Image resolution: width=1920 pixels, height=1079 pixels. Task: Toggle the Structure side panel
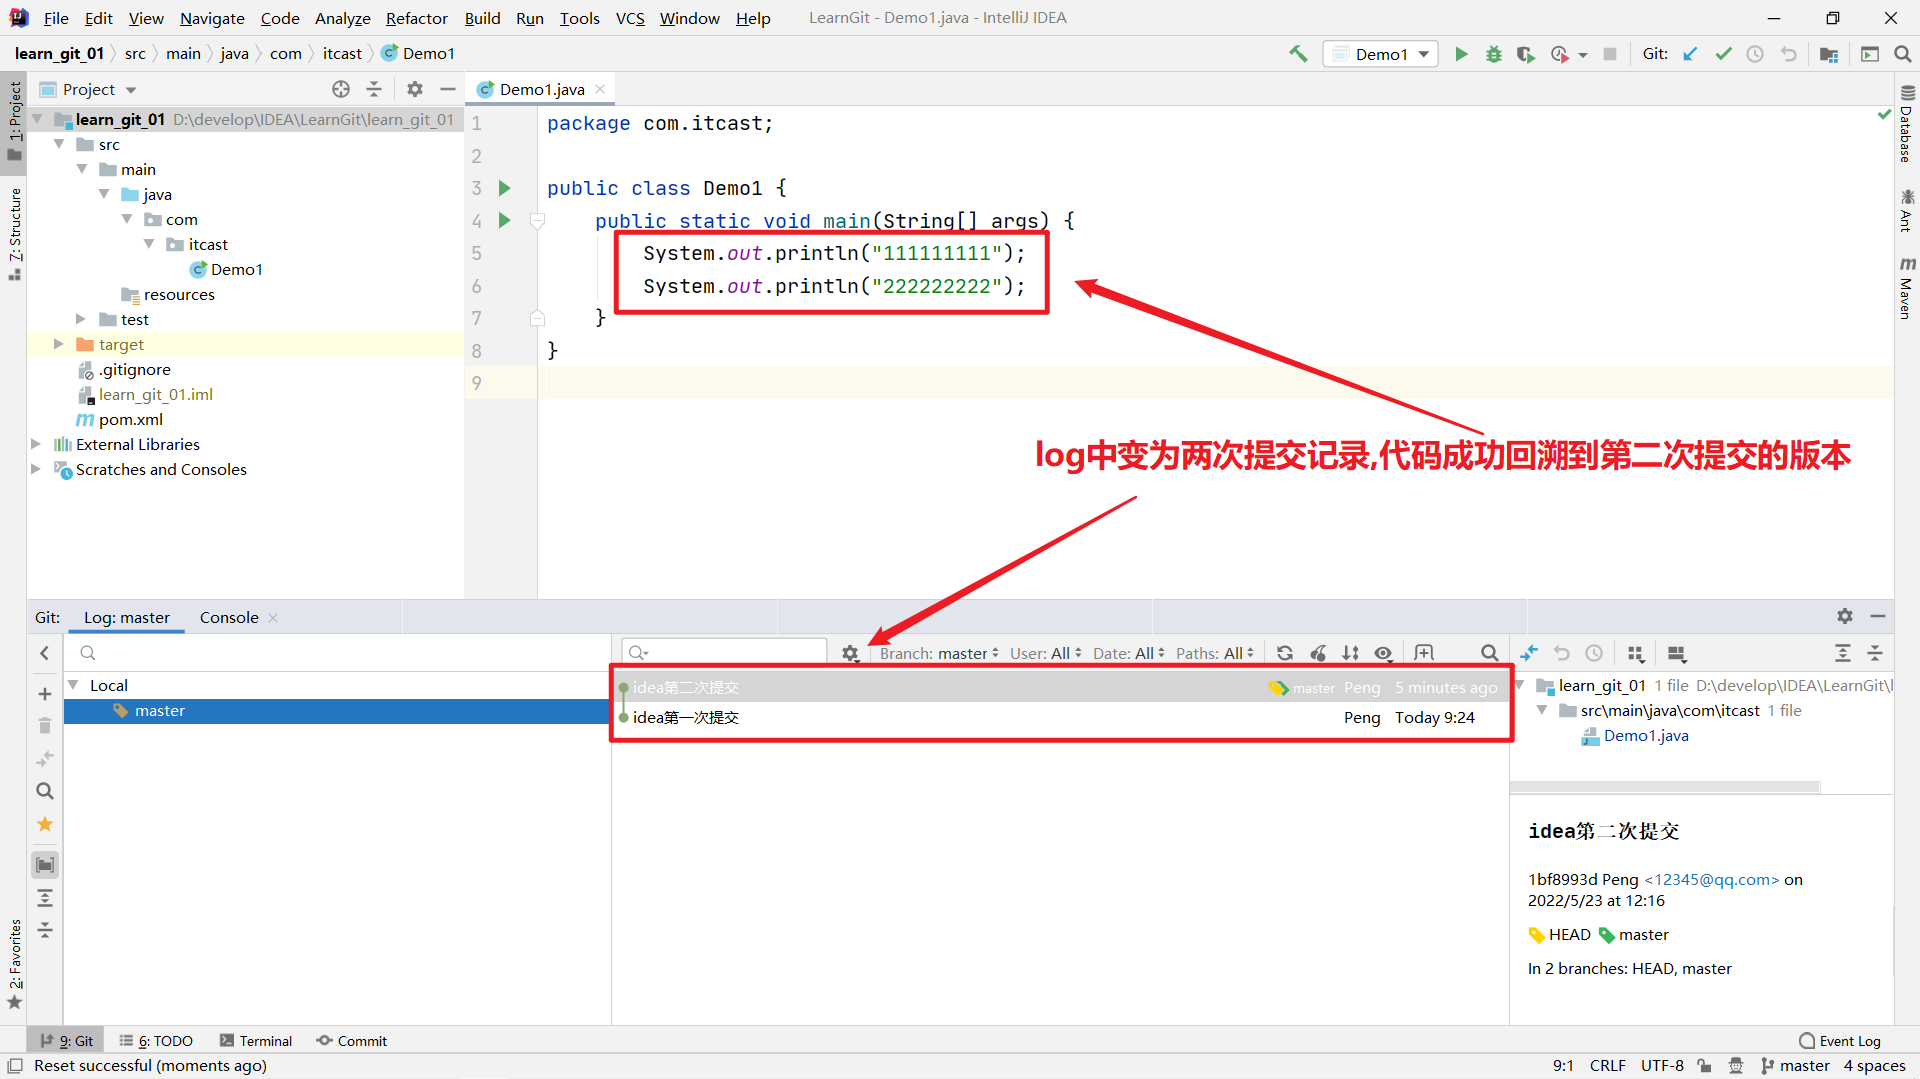coord(15,232)
